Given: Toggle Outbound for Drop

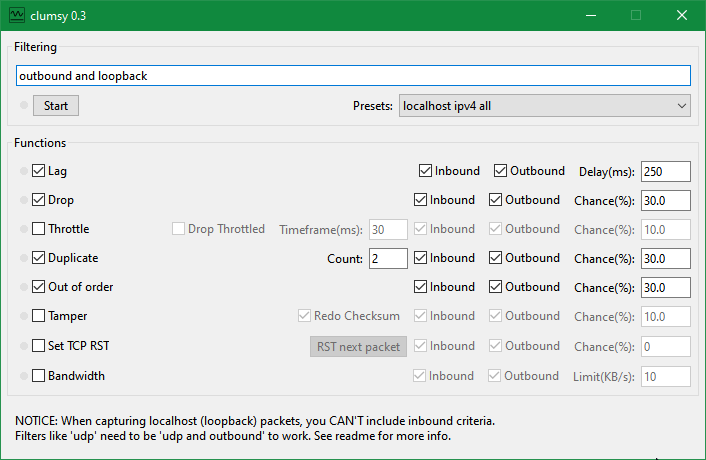Looking at the screenshot, I should tap(495, 200).
